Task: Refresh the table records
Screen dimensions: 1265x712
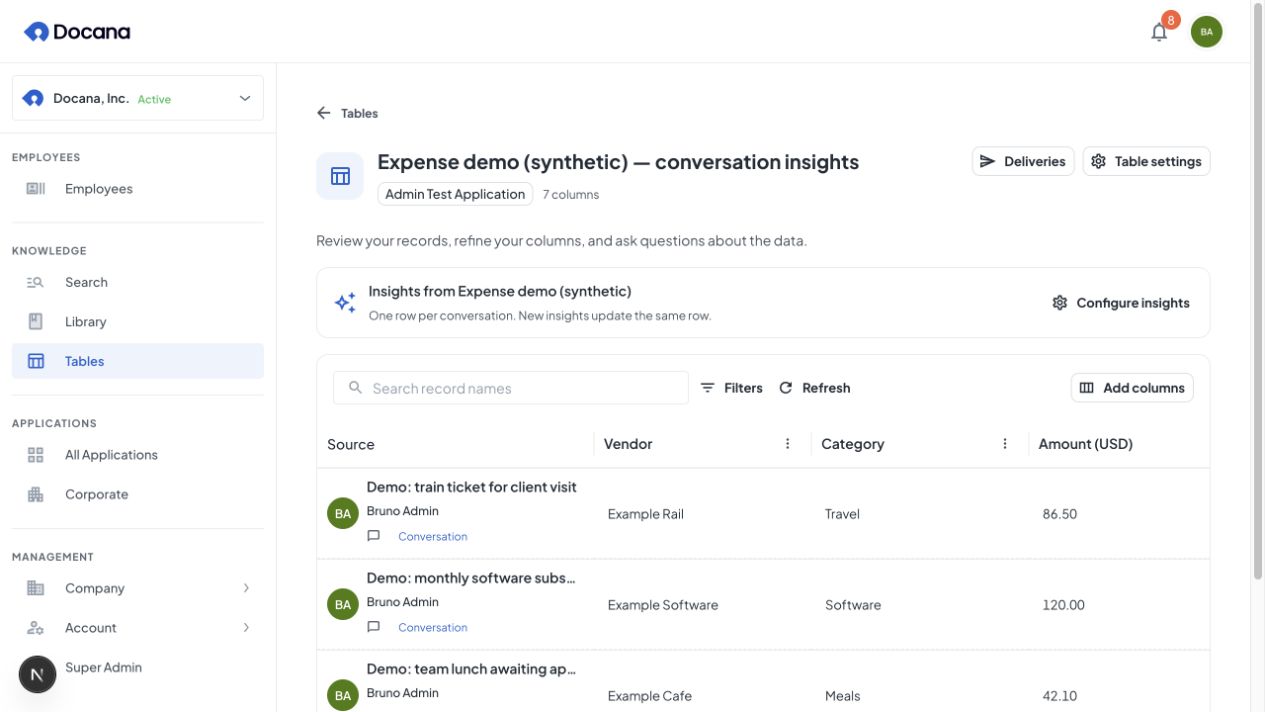Action: pos(814,388)
